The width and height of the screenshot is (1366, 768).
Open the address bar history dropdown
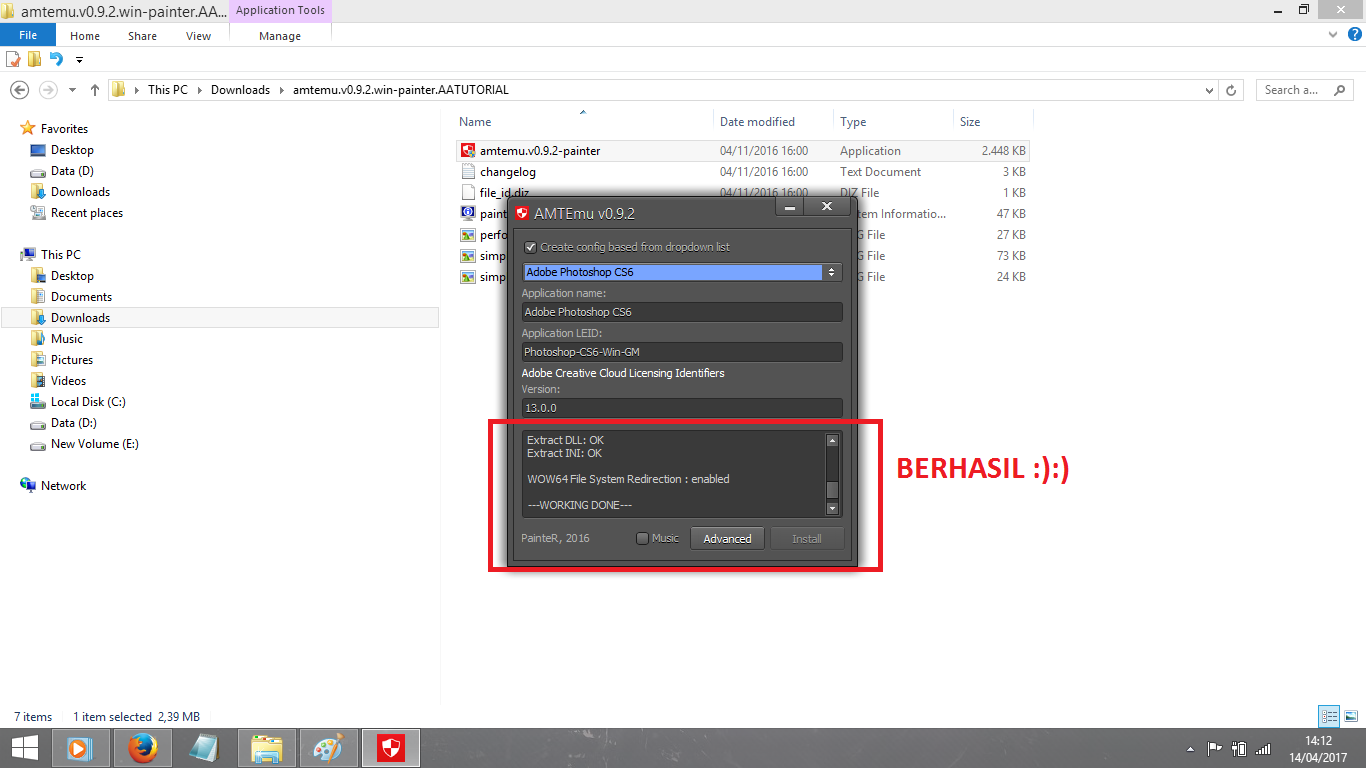(1210, 90)
